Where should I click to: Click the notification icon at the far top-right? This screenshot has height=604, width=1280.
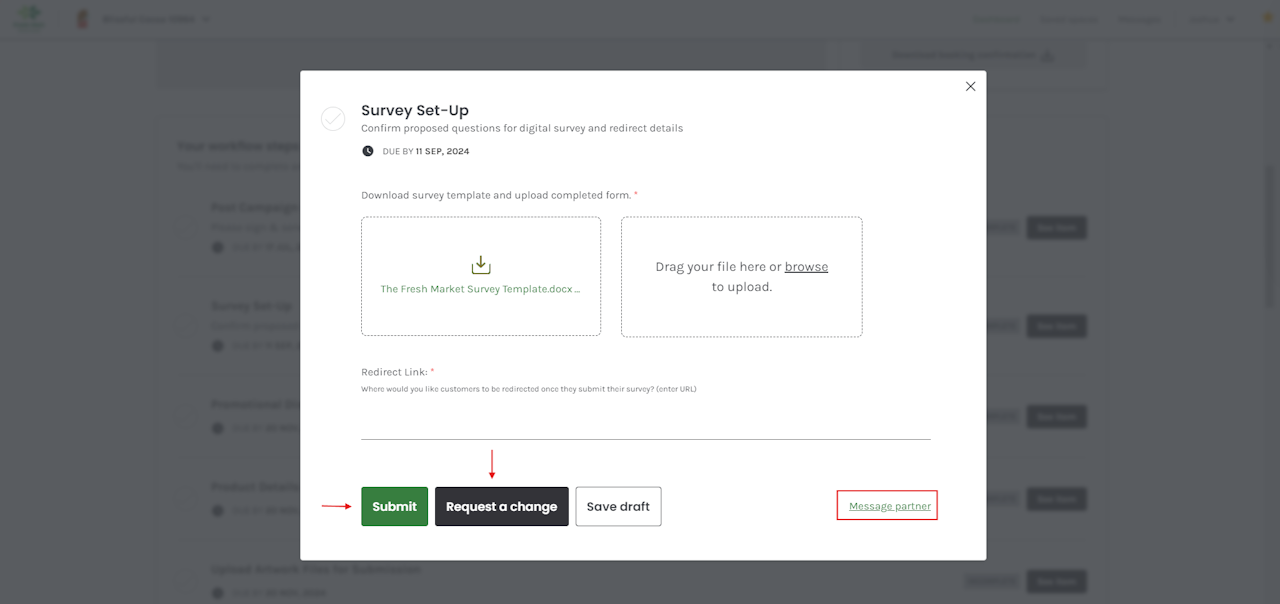[1268, 18]
